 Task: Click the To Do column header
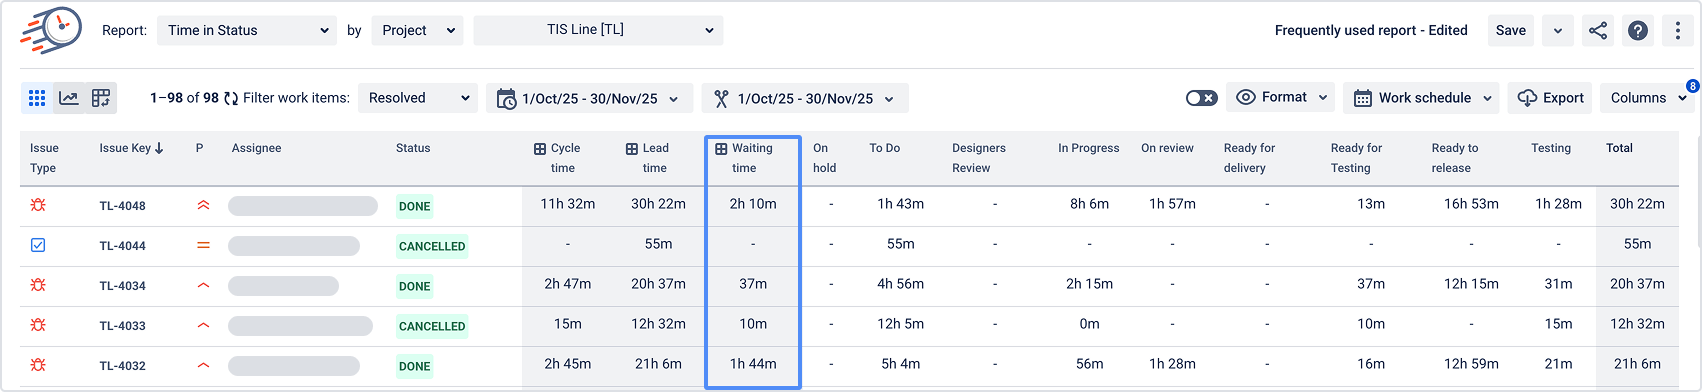coord(885,148)
